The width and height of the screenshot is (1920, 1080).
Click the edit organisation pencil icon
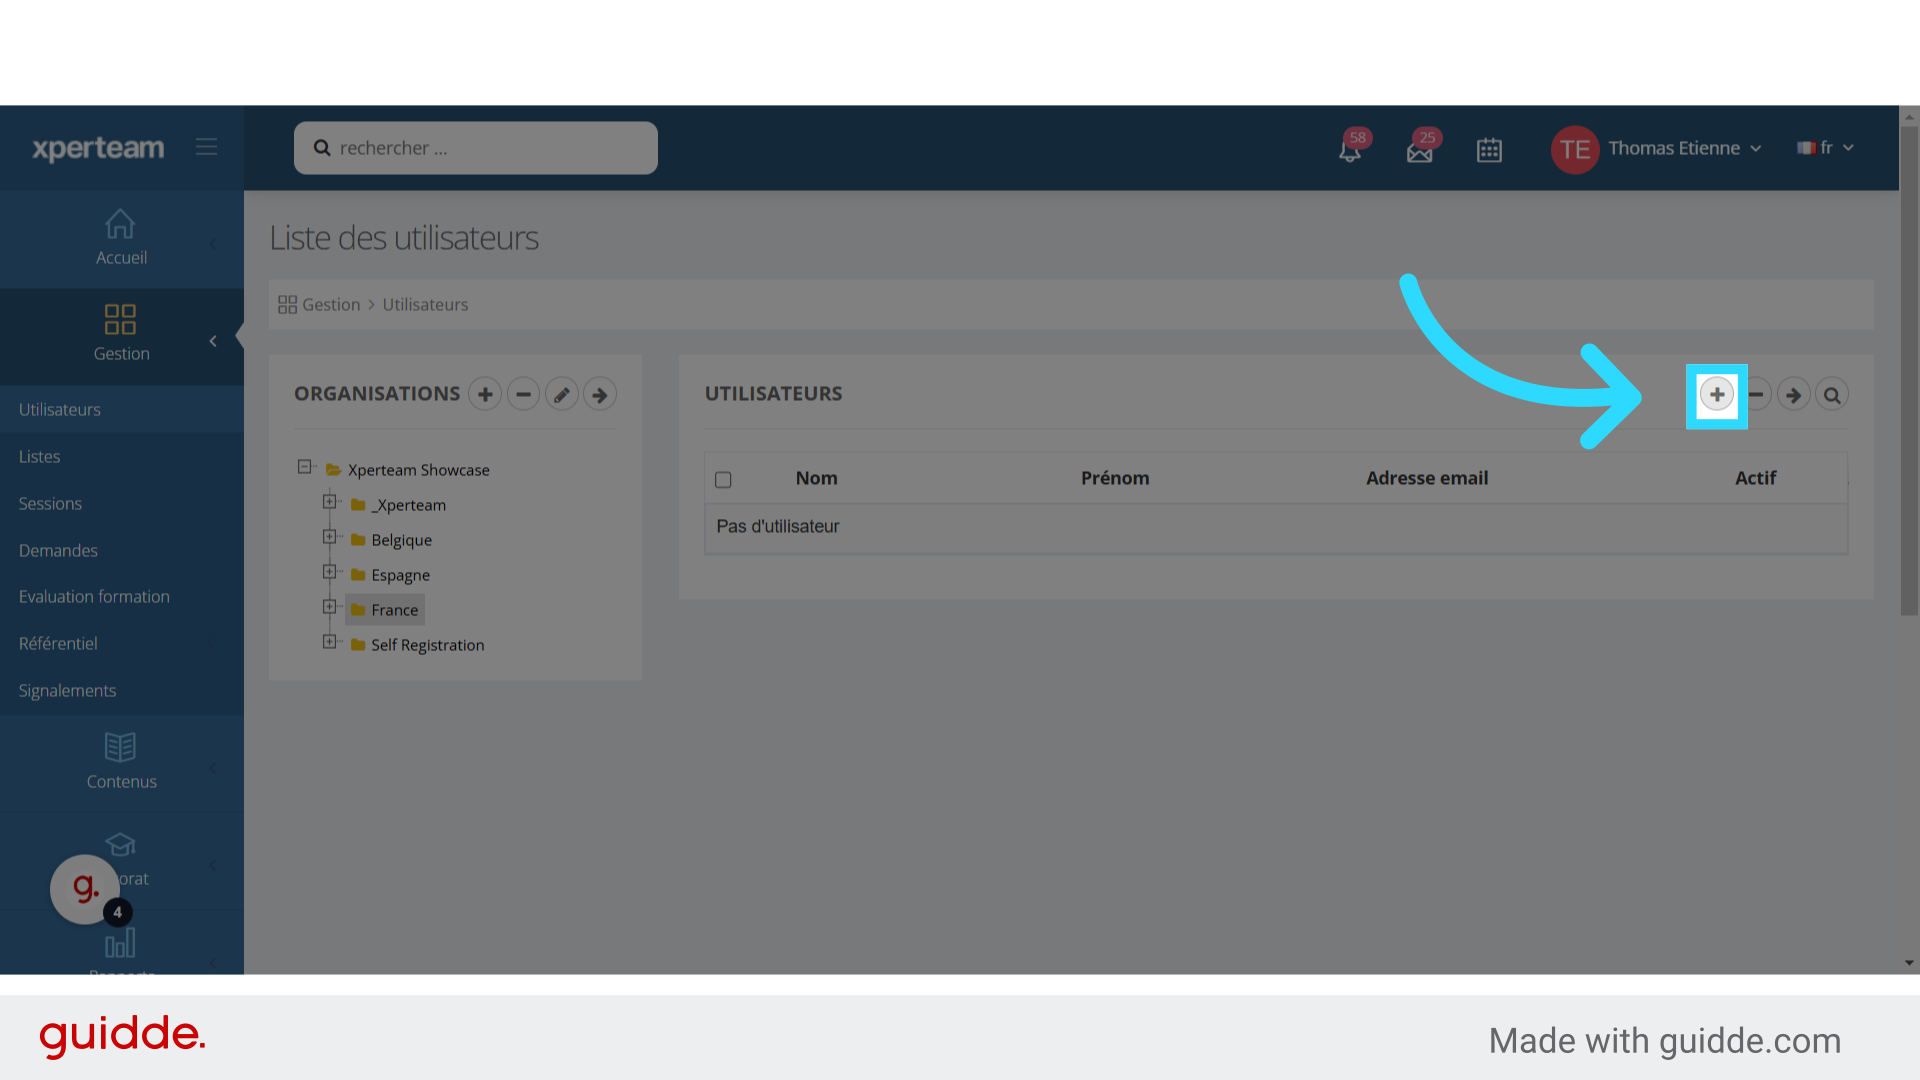pyautogui.click(x=562, y=395)
